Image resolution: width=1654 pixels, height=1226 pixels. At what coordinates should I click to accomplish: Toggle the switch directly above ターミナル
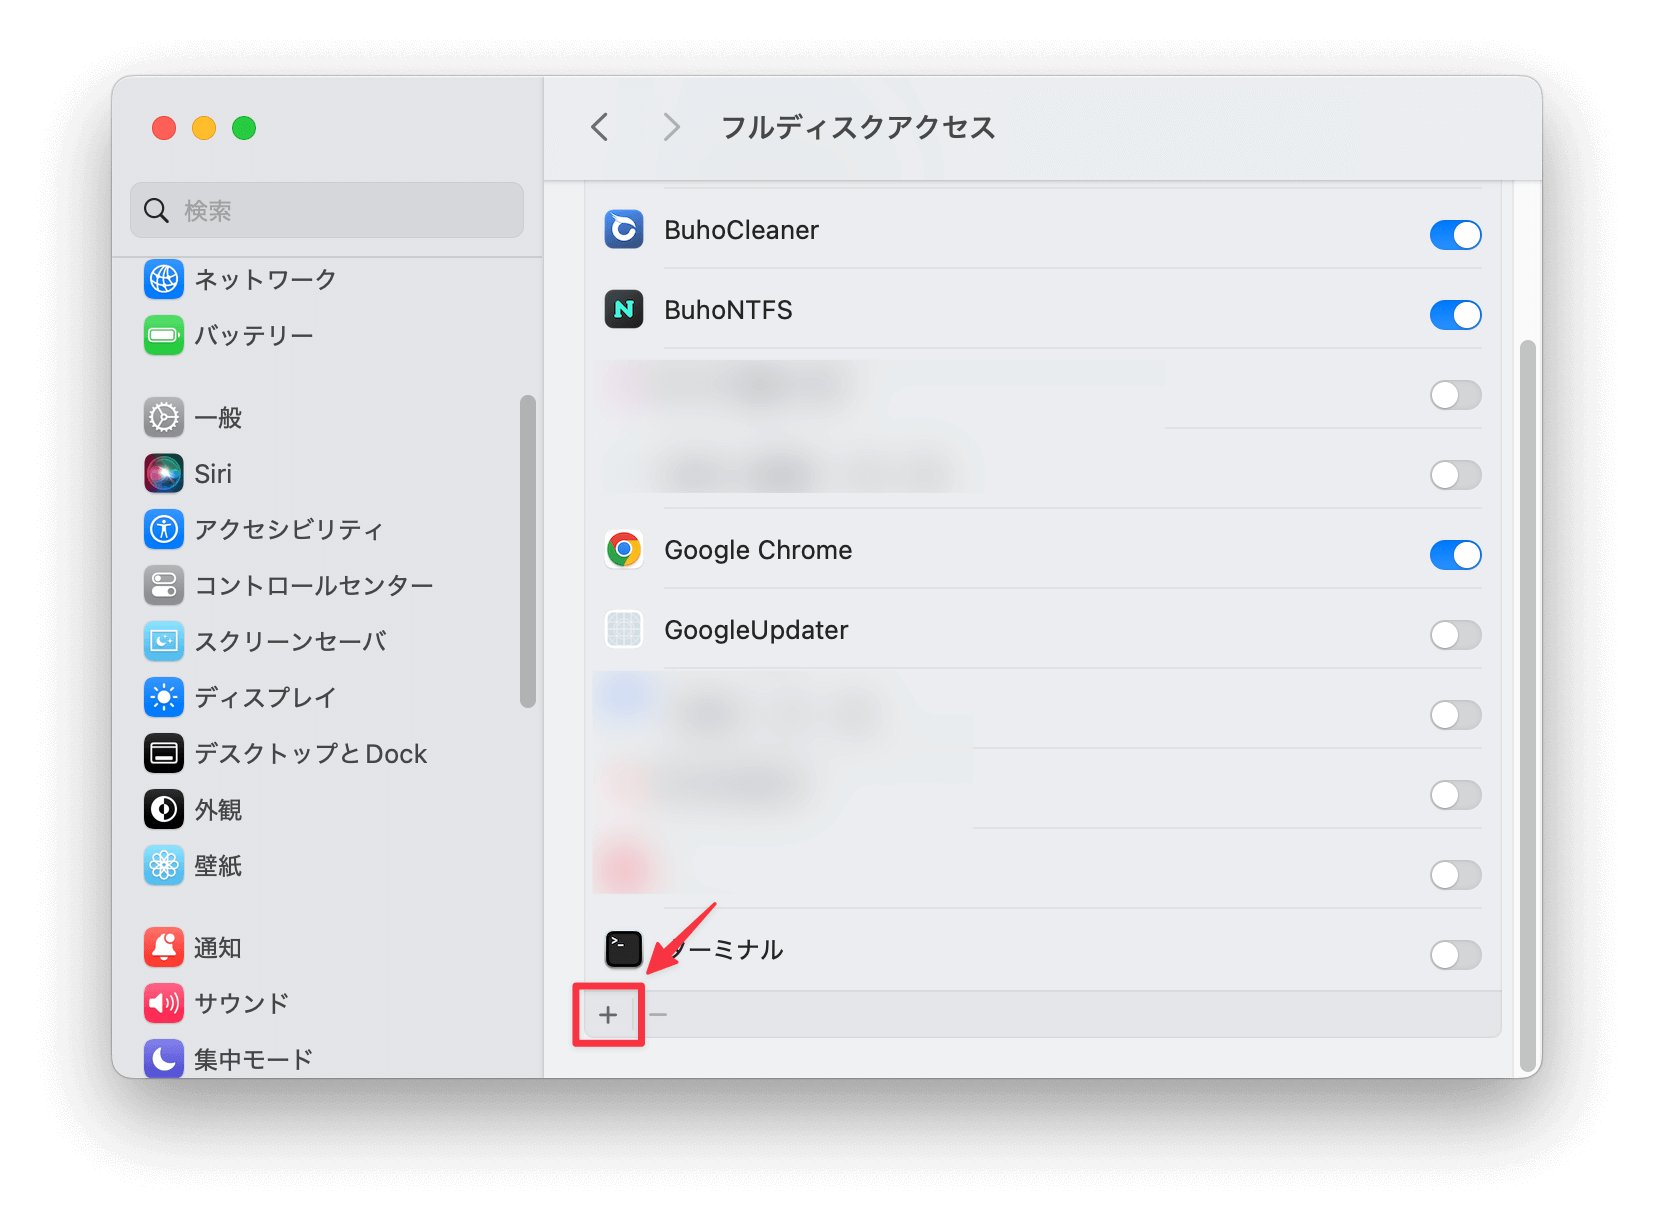[1455, 875]
